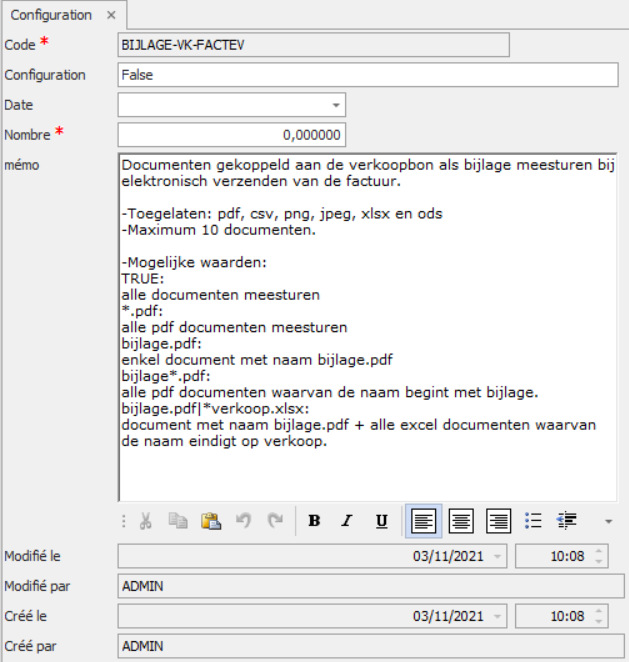Viewport: 629px width, 662px height.
Task: Click memo line 'alle documenten meesturen'
Action: (x=221, y=295)
